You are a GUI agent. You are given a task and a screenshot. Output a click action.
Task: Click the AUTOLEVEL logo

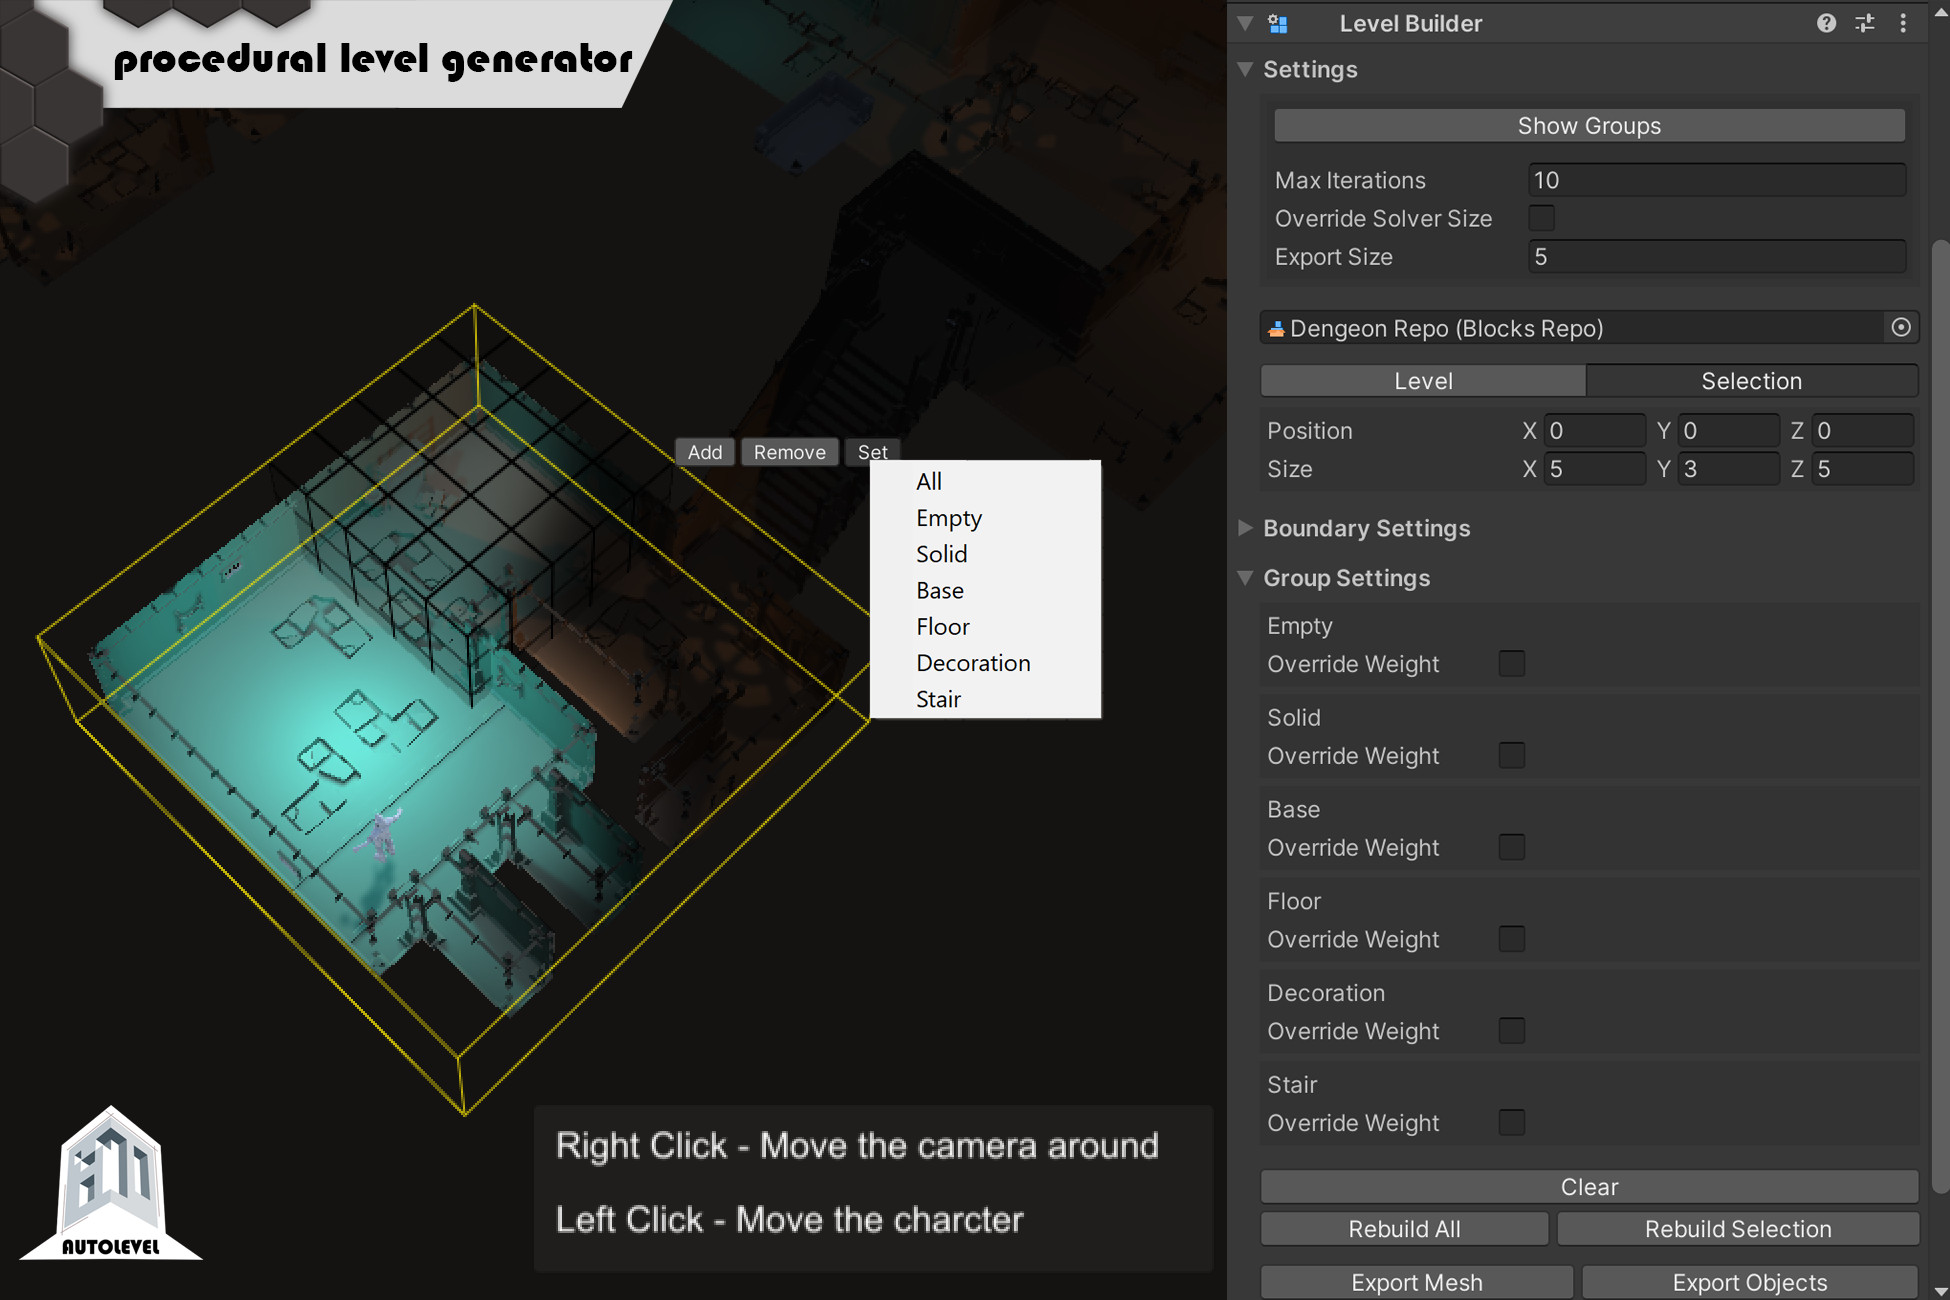click(110, 1185)
